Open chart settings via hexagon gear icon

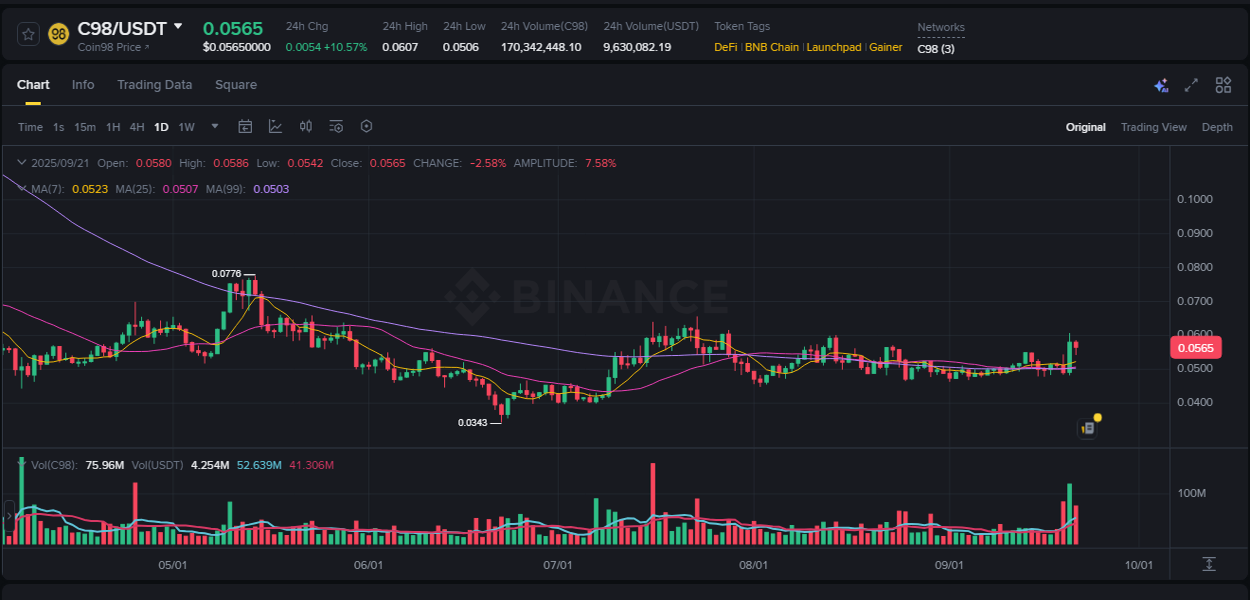366,126
